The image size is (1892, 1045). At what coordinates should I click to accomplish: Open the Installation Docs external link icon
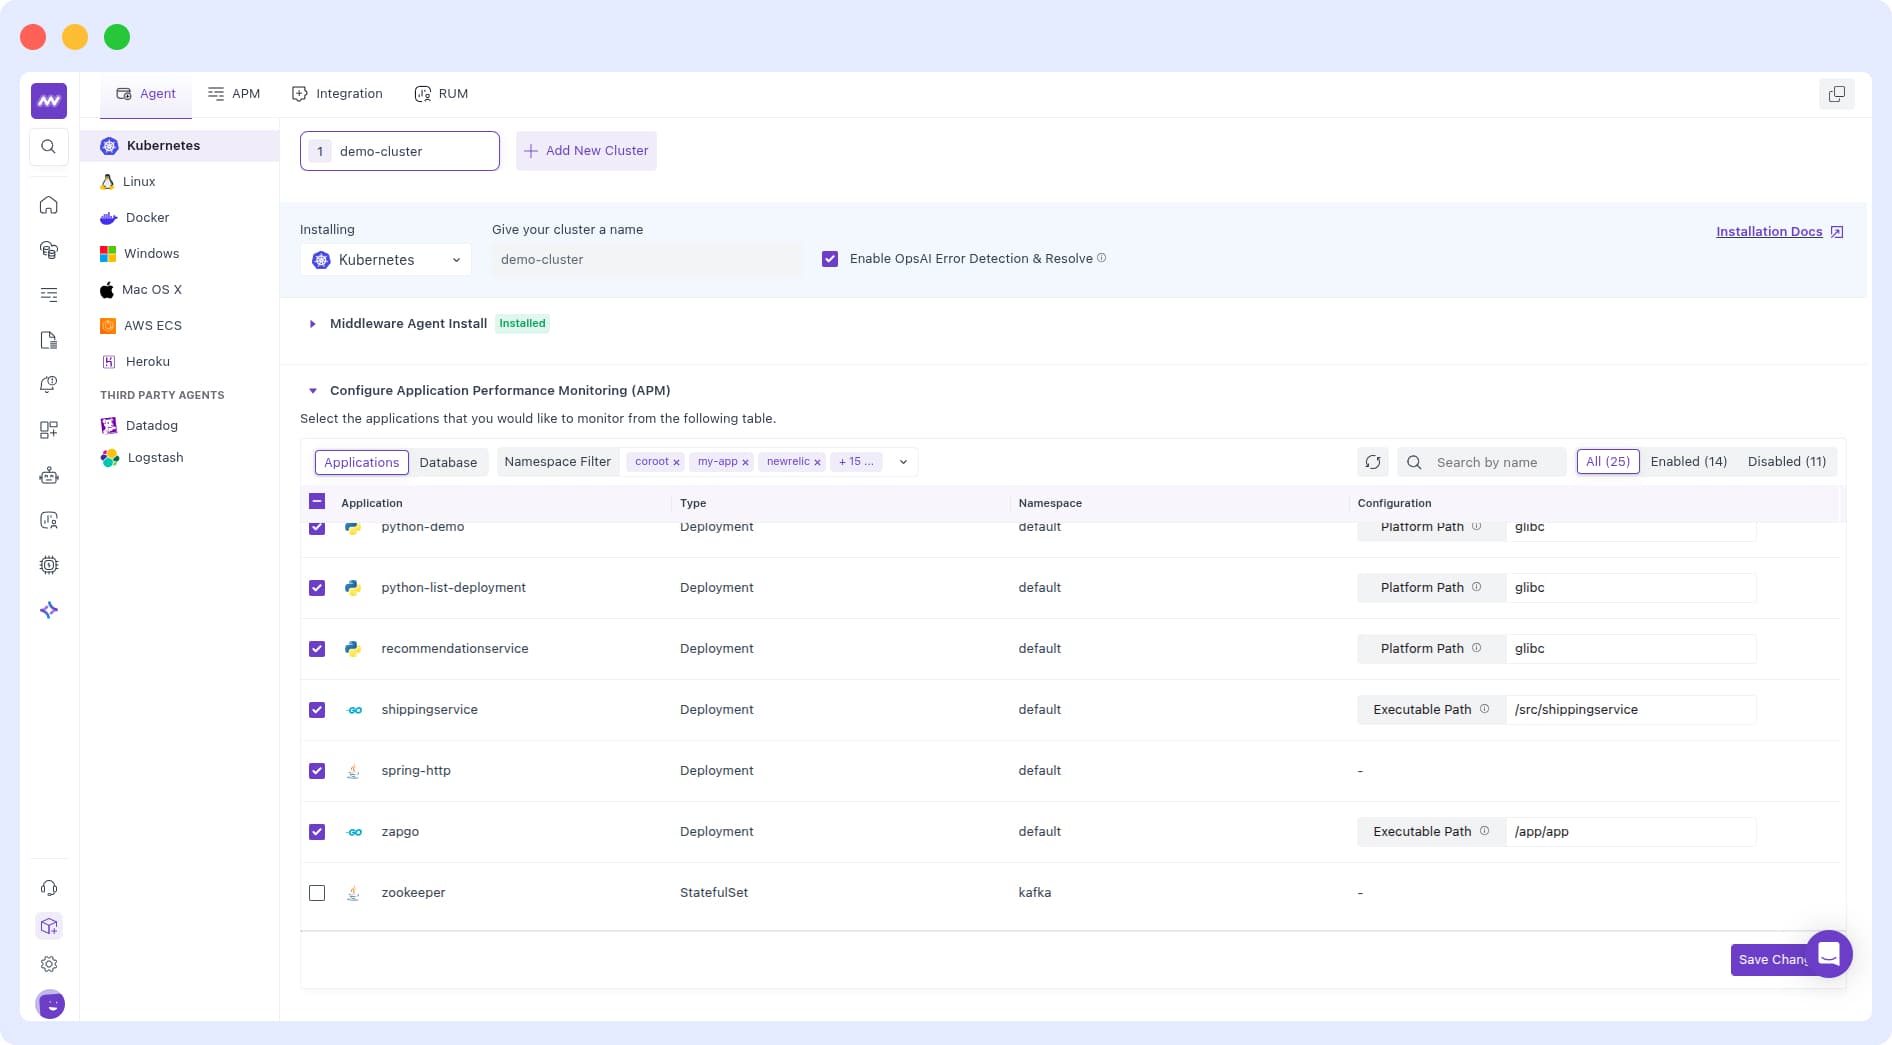[1837, 231]
